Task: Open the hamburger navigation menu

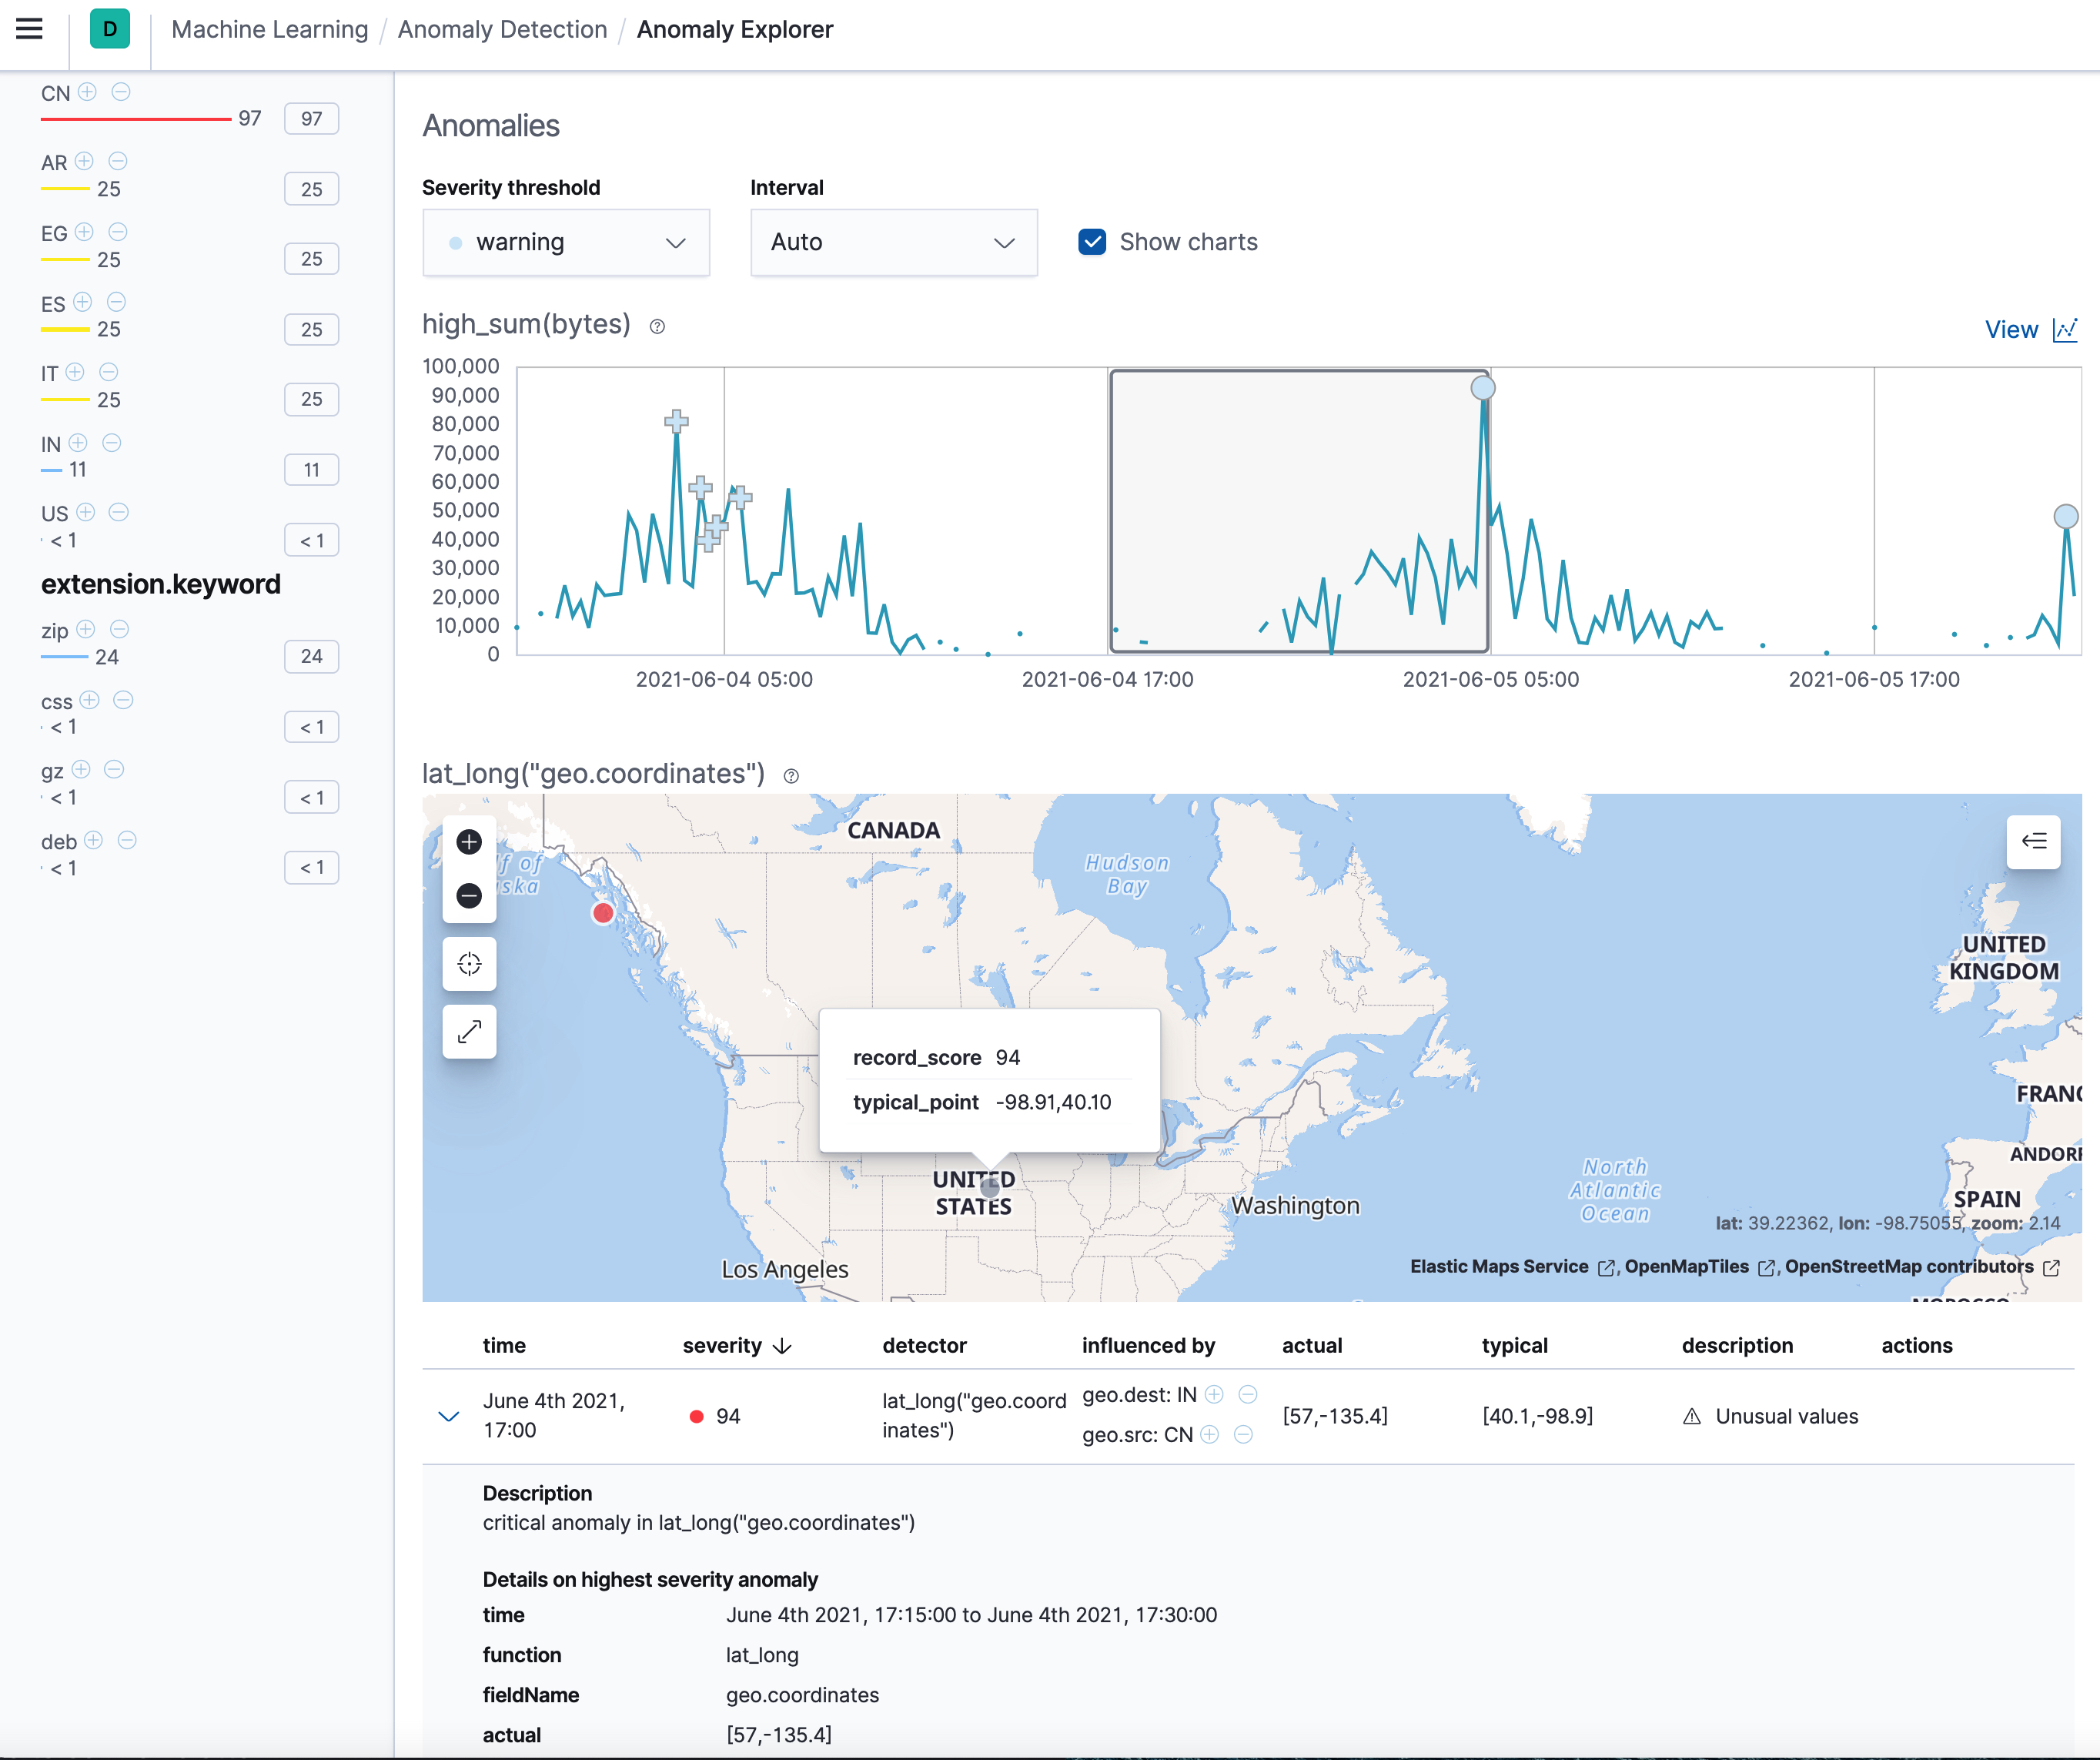Action: click(x=30, y=29)
